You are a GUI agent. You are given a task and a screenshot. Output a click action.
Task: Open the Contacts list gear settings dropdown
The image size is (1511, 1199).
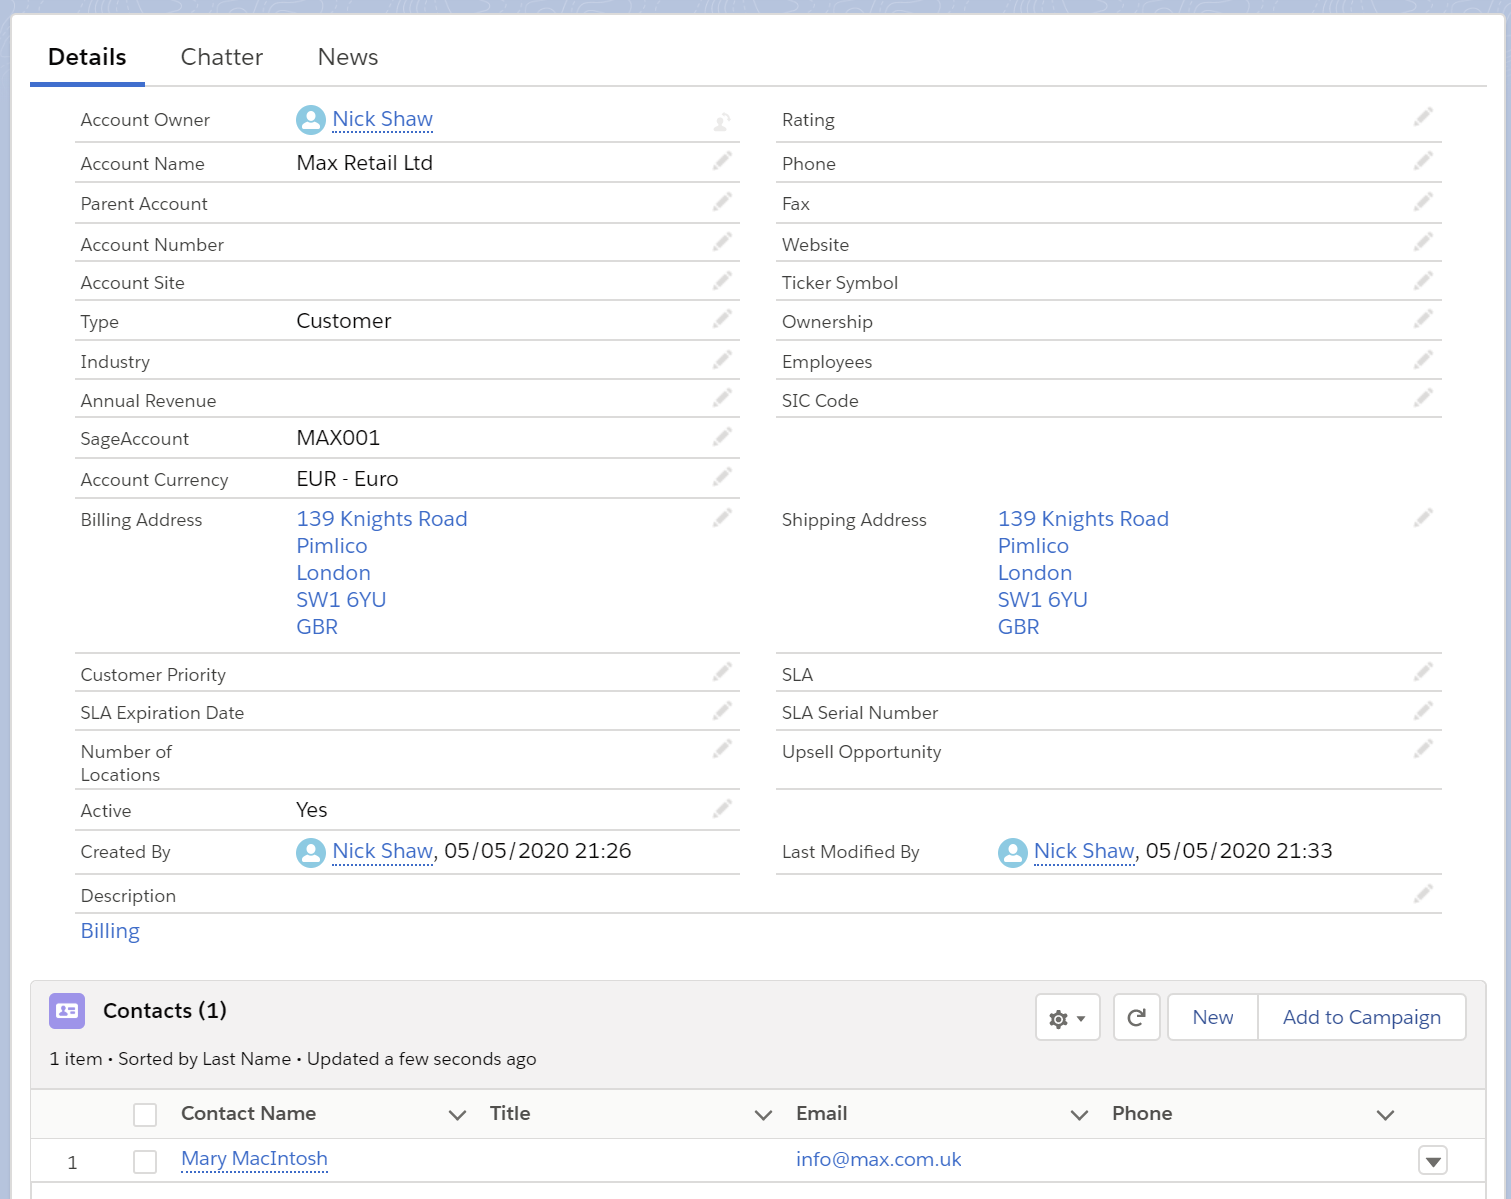coord(1067,1017)
